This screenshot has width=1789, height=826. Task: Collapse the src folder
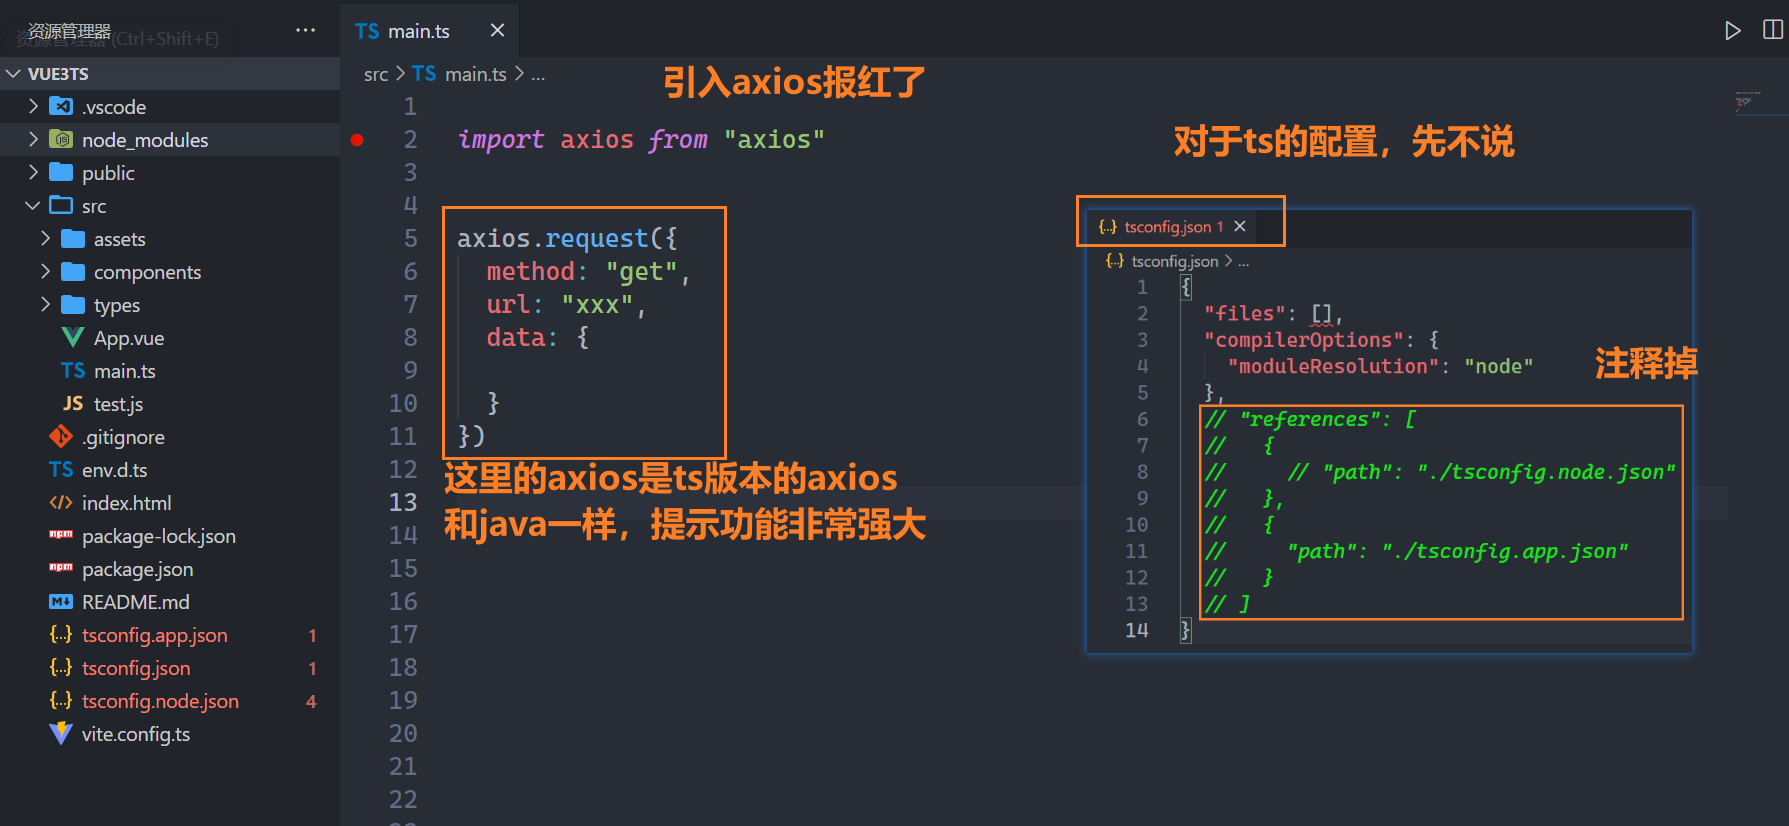pyautogui.click(x=33, y=206)
